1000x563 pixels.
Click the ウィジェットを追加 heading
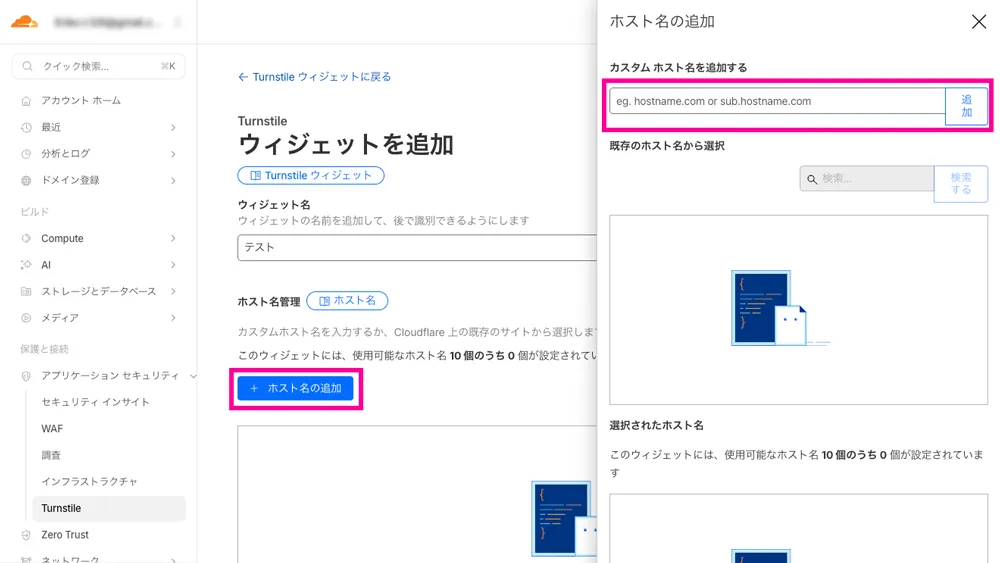(346, 145)
